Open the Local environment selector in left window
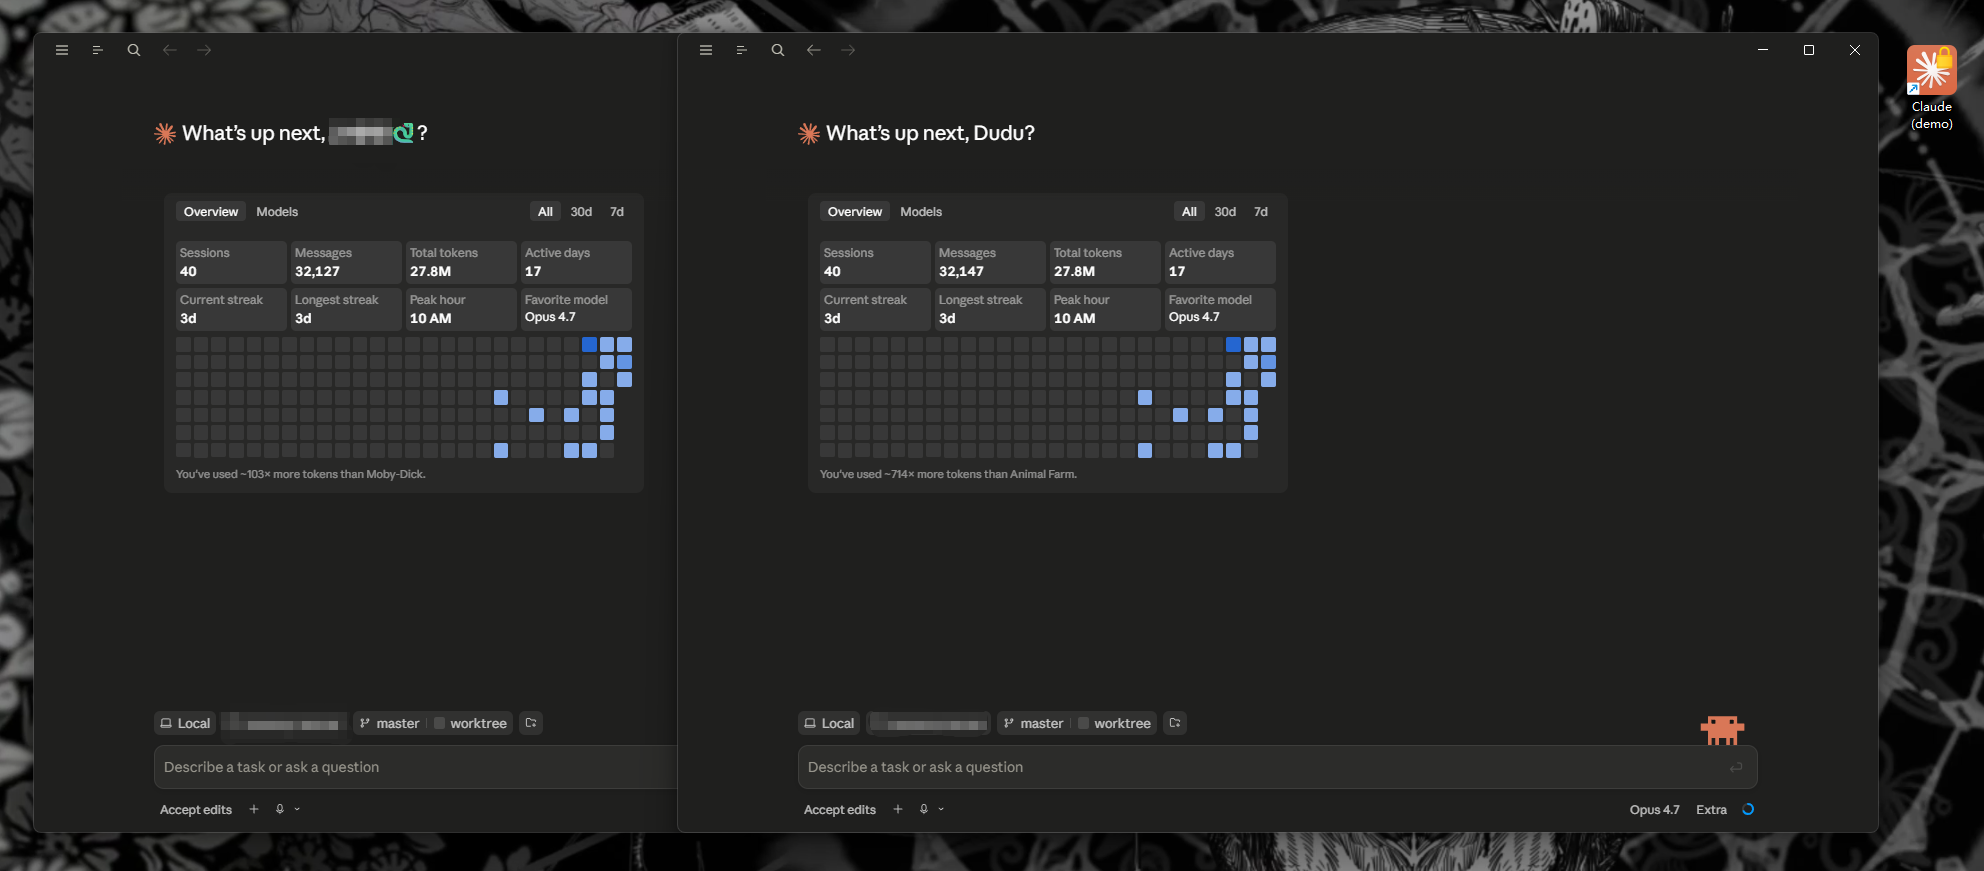 click(x=185, y=723)
